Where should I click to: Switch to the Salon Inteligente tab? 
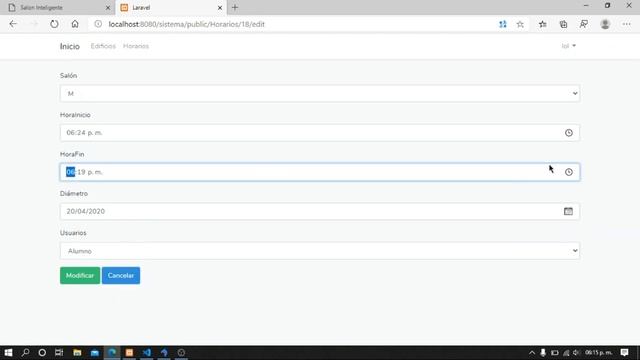pos(57,8)
